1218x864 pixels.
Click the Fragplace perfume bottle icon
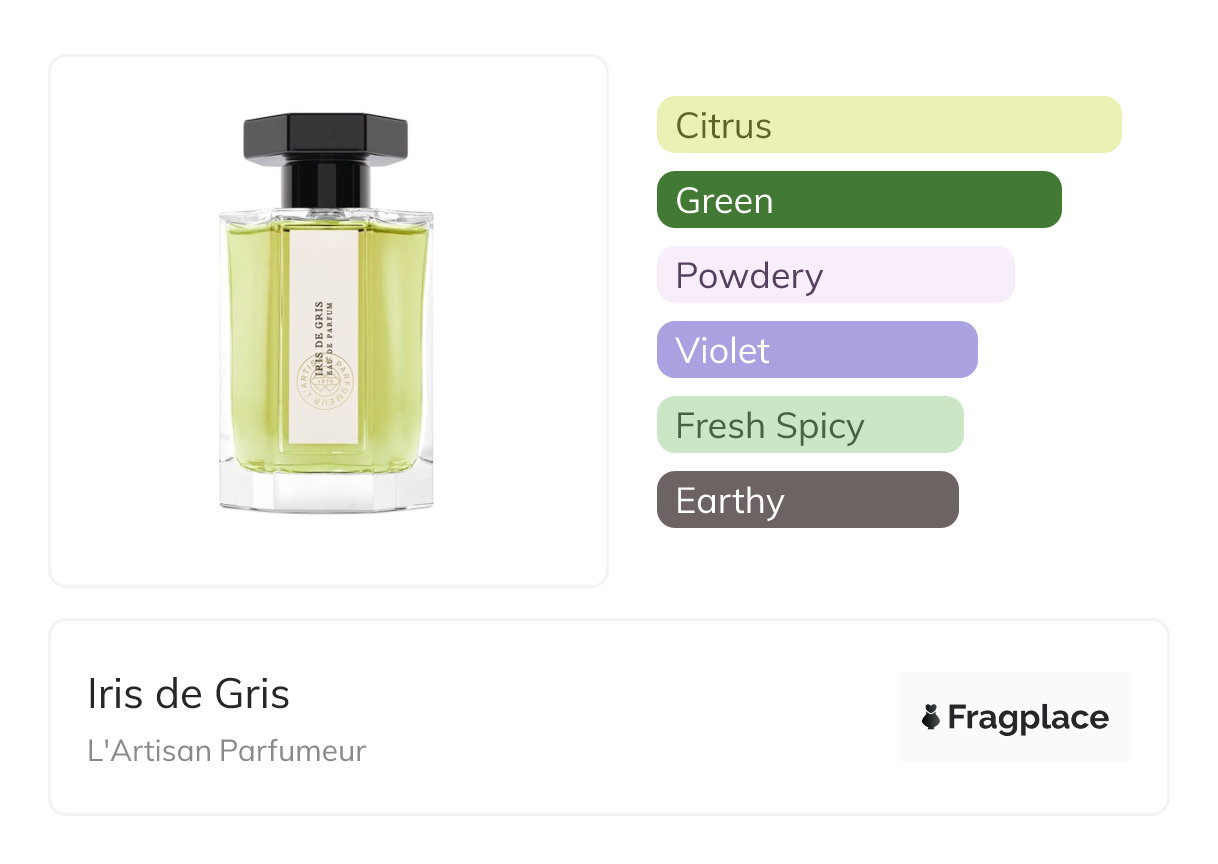coord(931,717)
